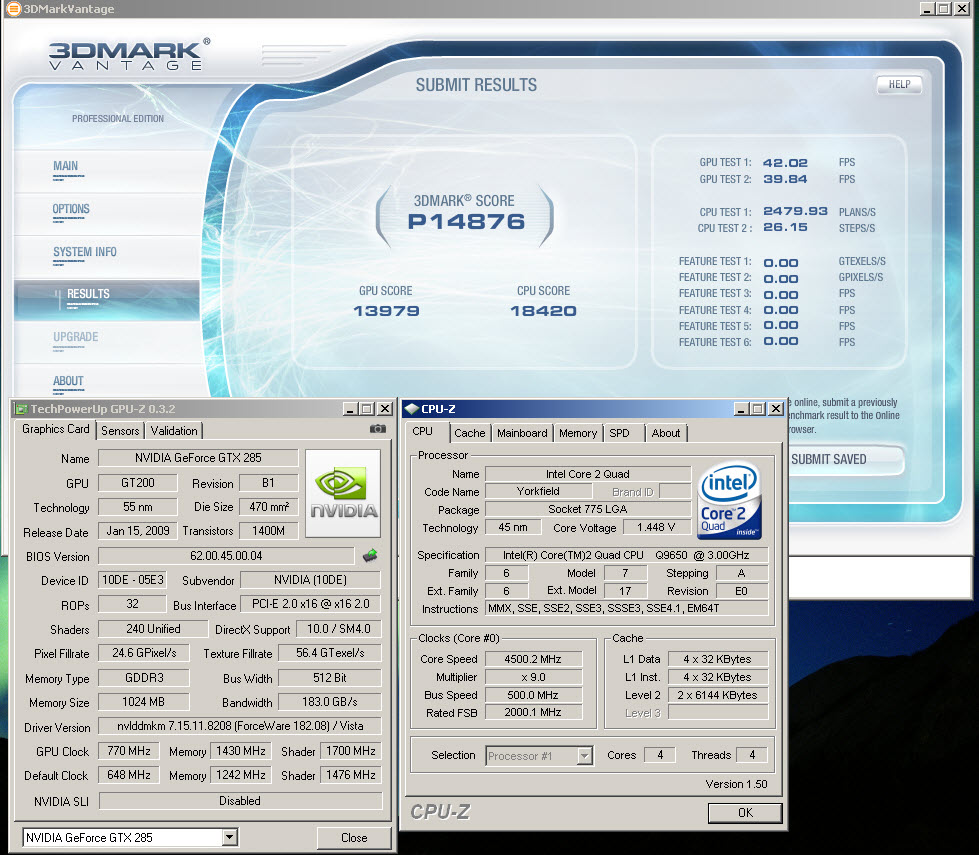Click the Intel Core 2 Quad logo
This screenshot has width=979, height=855.
729,500
